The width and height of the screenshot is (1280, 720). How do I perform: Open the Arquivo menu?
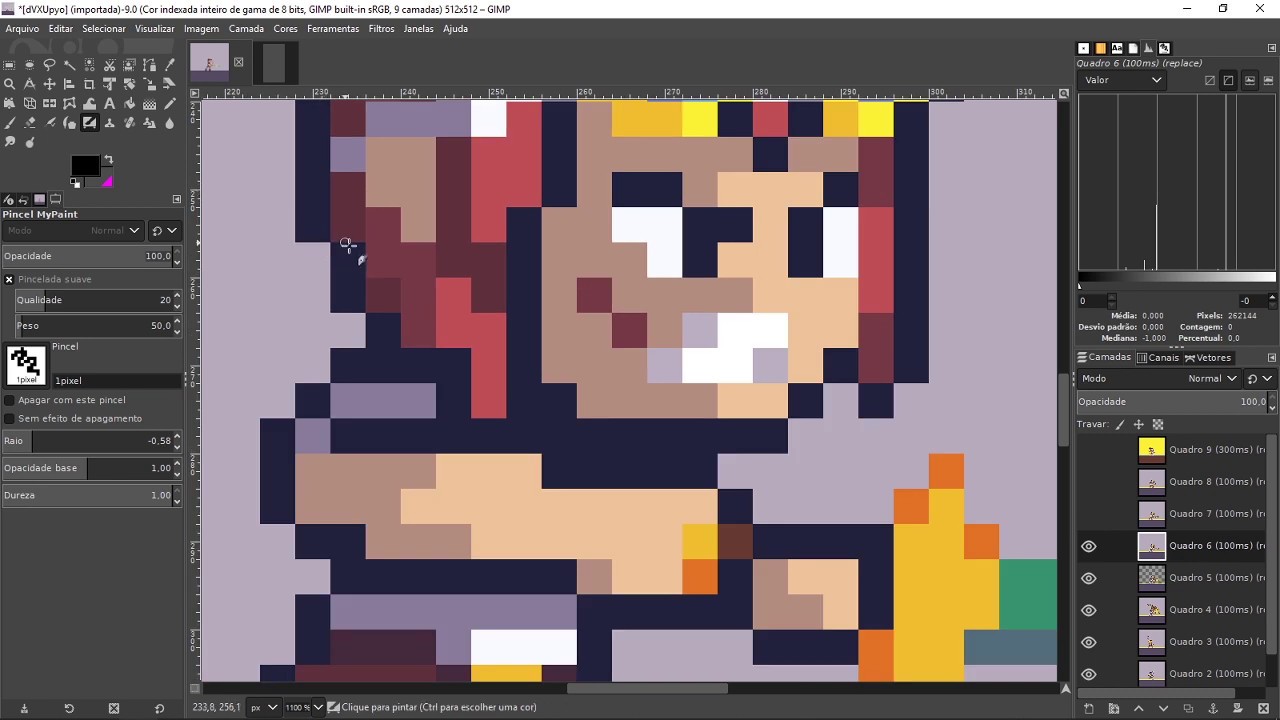(x=22, y=29)
